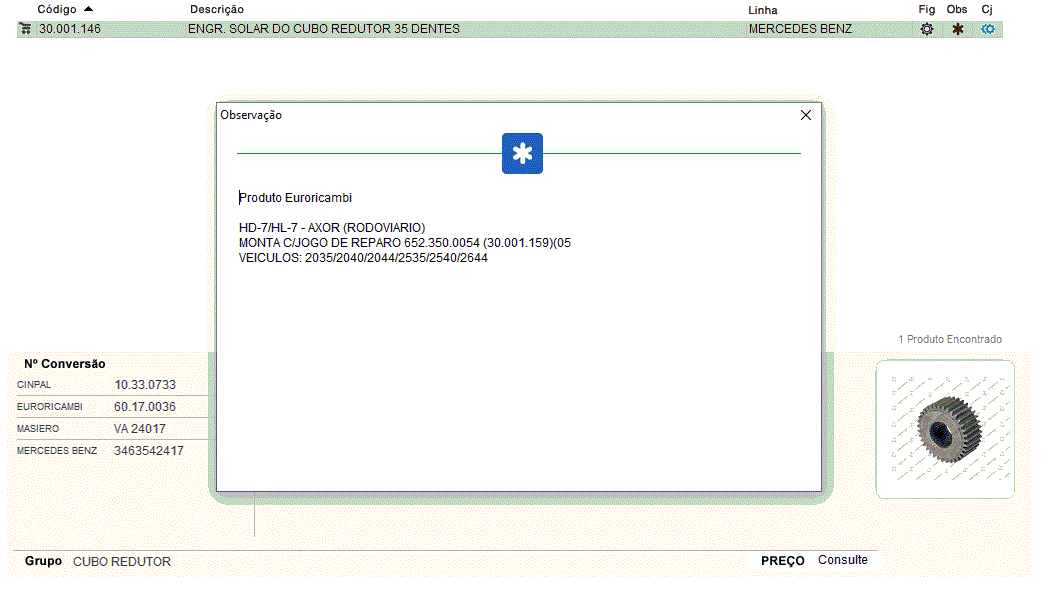The height and width of the screenshot is (590, 1048).
Task: Click the Linha column header
Action: 762,9
